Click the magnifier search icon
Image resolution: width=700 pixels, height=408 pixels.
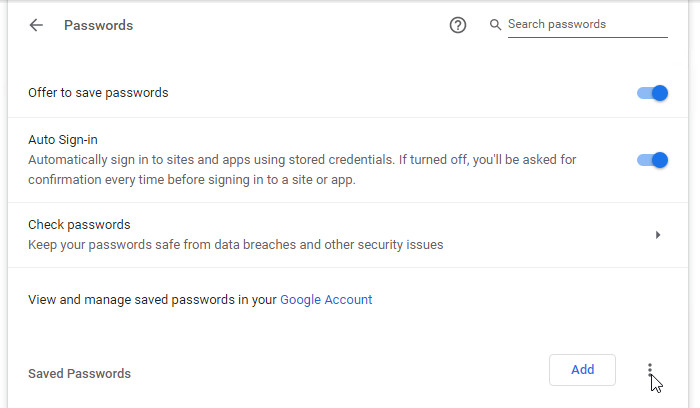click(x=495, y=25)
